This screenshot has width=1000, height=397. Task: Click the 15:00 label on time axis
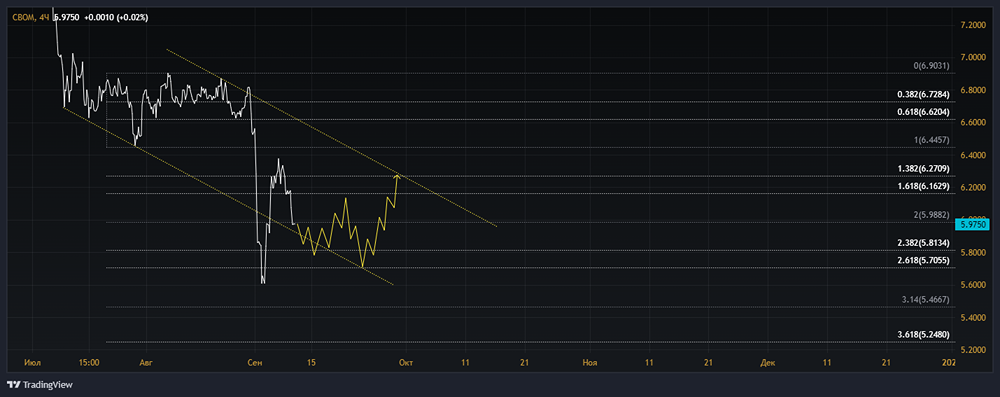pos(89,363)
